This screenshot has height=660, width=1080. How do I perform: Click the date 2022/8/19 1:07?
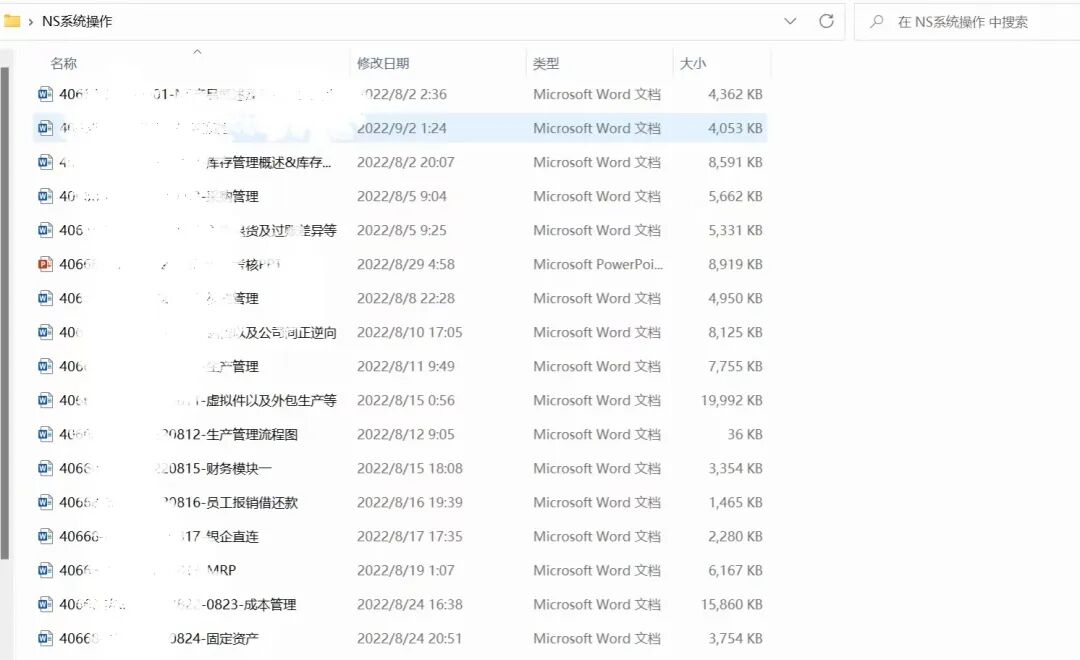pyautogui.click(x=406, y=570)
